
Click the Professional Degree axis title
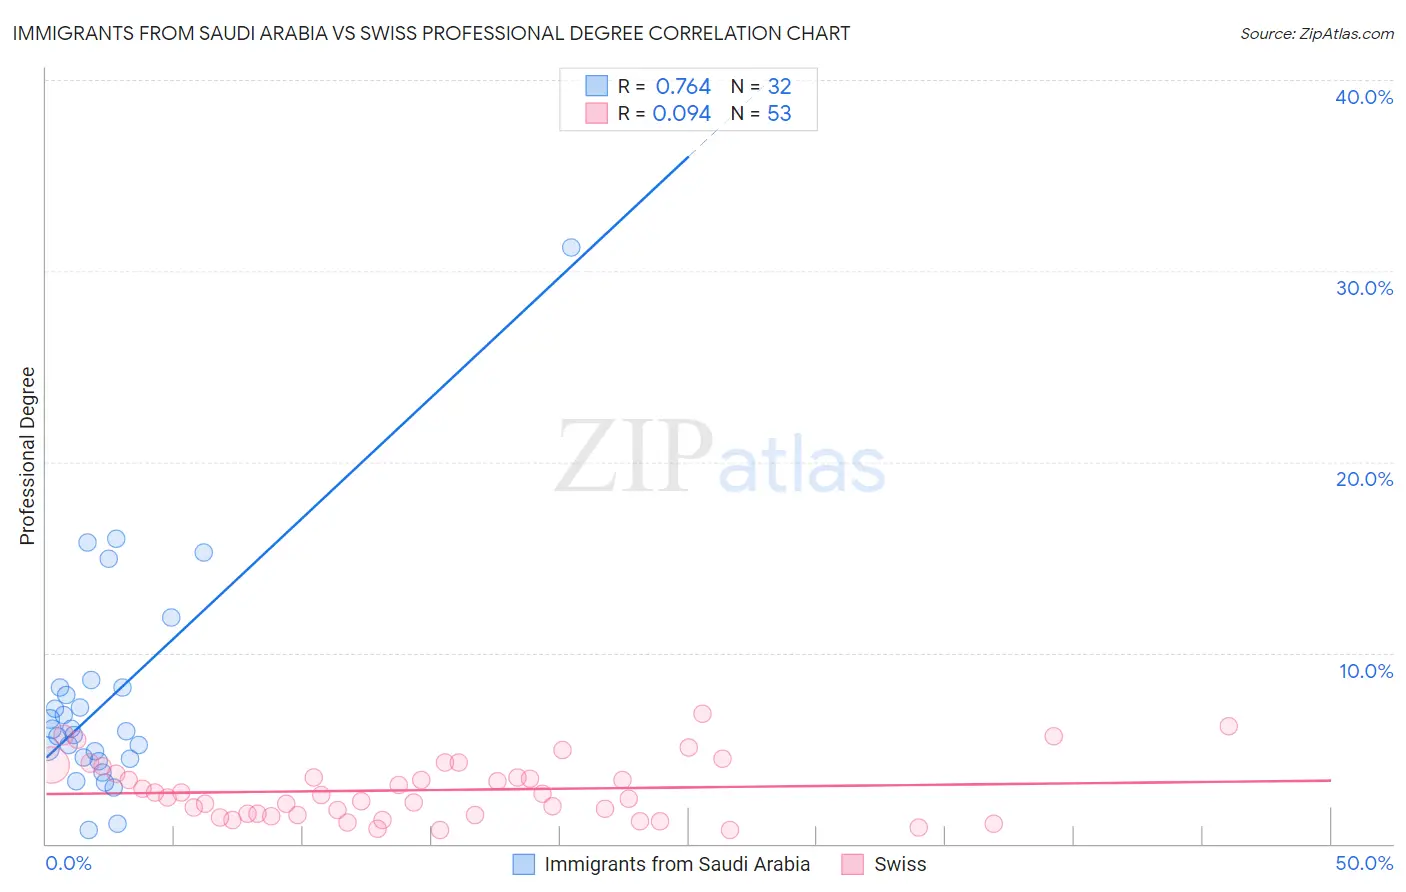click(27, 456)
